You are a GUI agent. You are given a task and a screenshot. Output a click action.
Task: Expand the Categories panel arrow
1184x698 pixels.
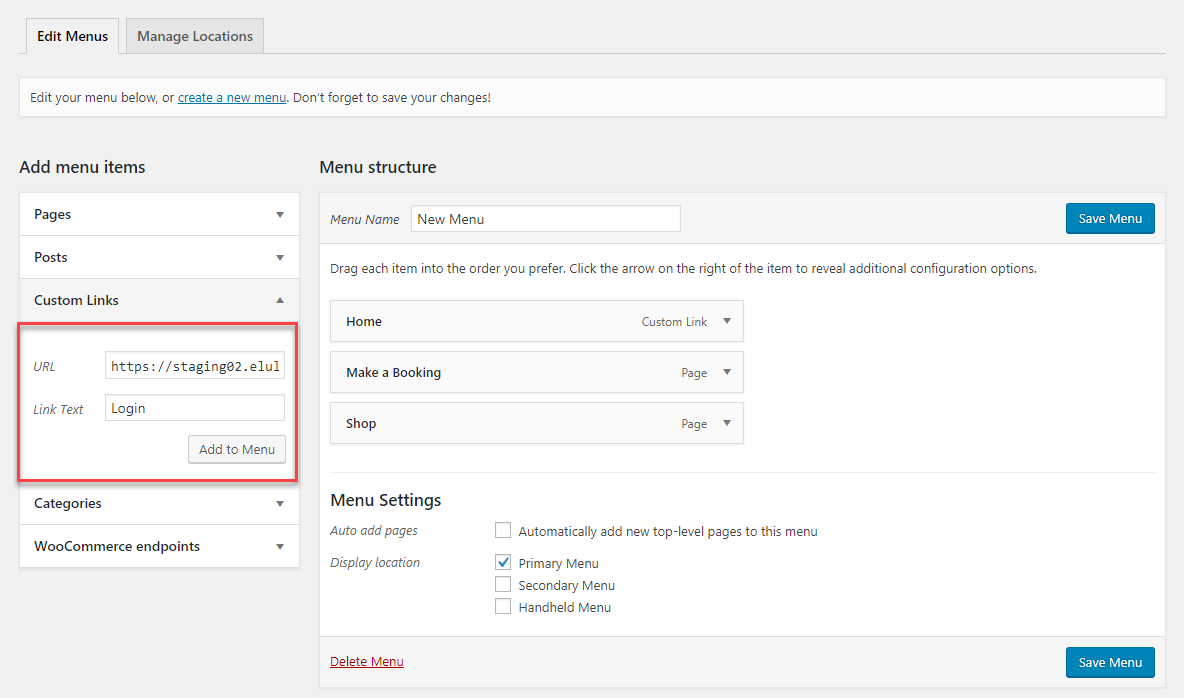click(280, 504)
